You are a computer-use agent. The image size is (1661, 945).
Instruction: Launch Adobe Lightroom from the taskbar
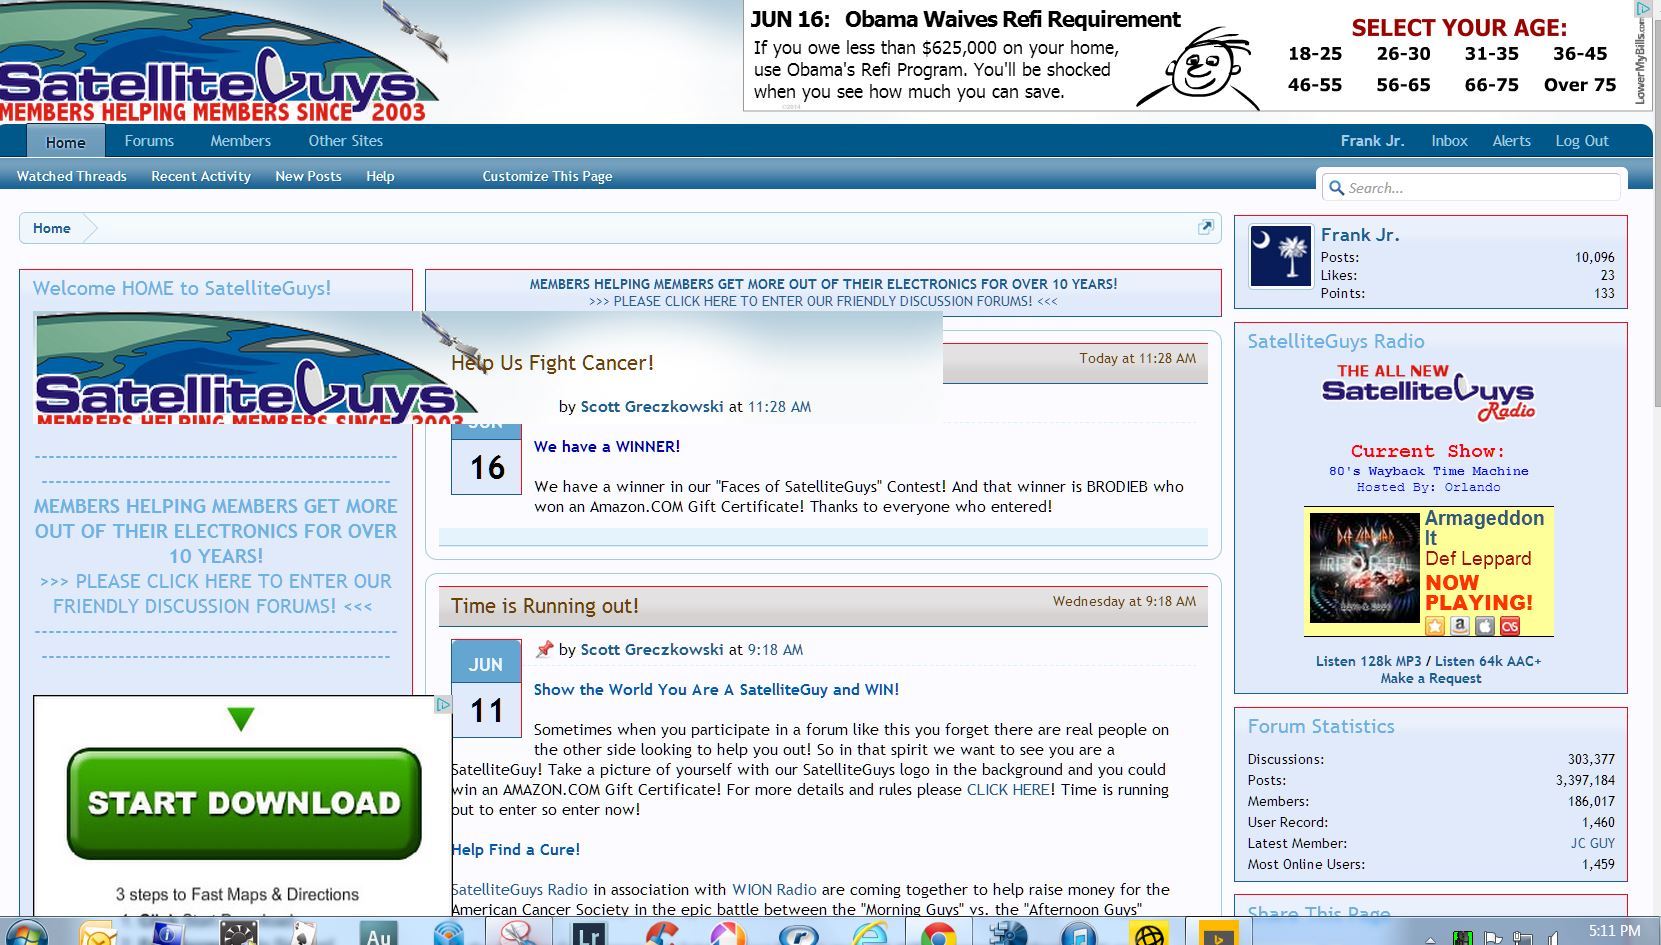[587, 934]
